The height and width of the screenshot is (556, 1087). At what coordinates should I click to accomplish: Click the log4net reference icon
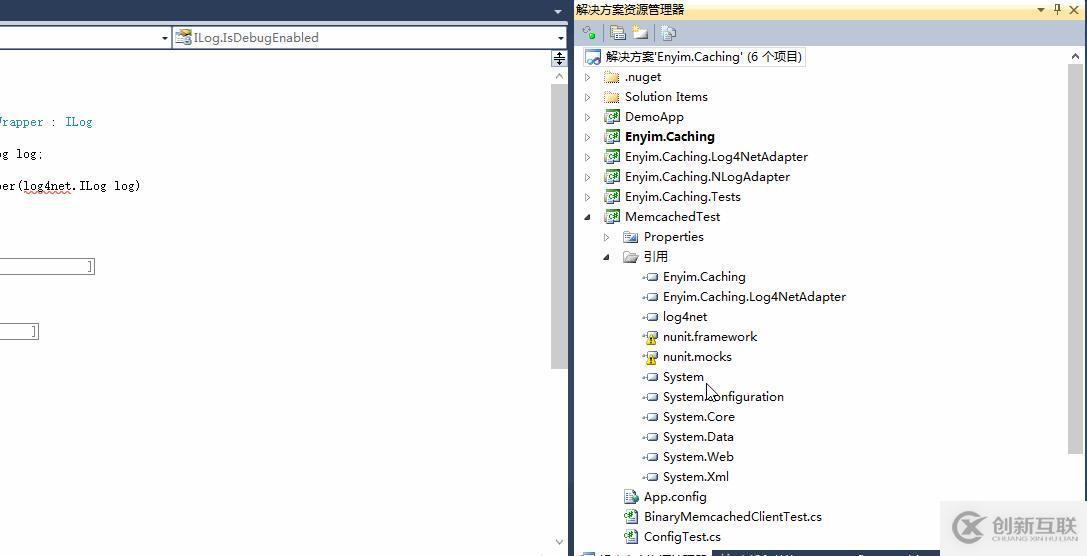pyautogui.click(x=650, y=317)
